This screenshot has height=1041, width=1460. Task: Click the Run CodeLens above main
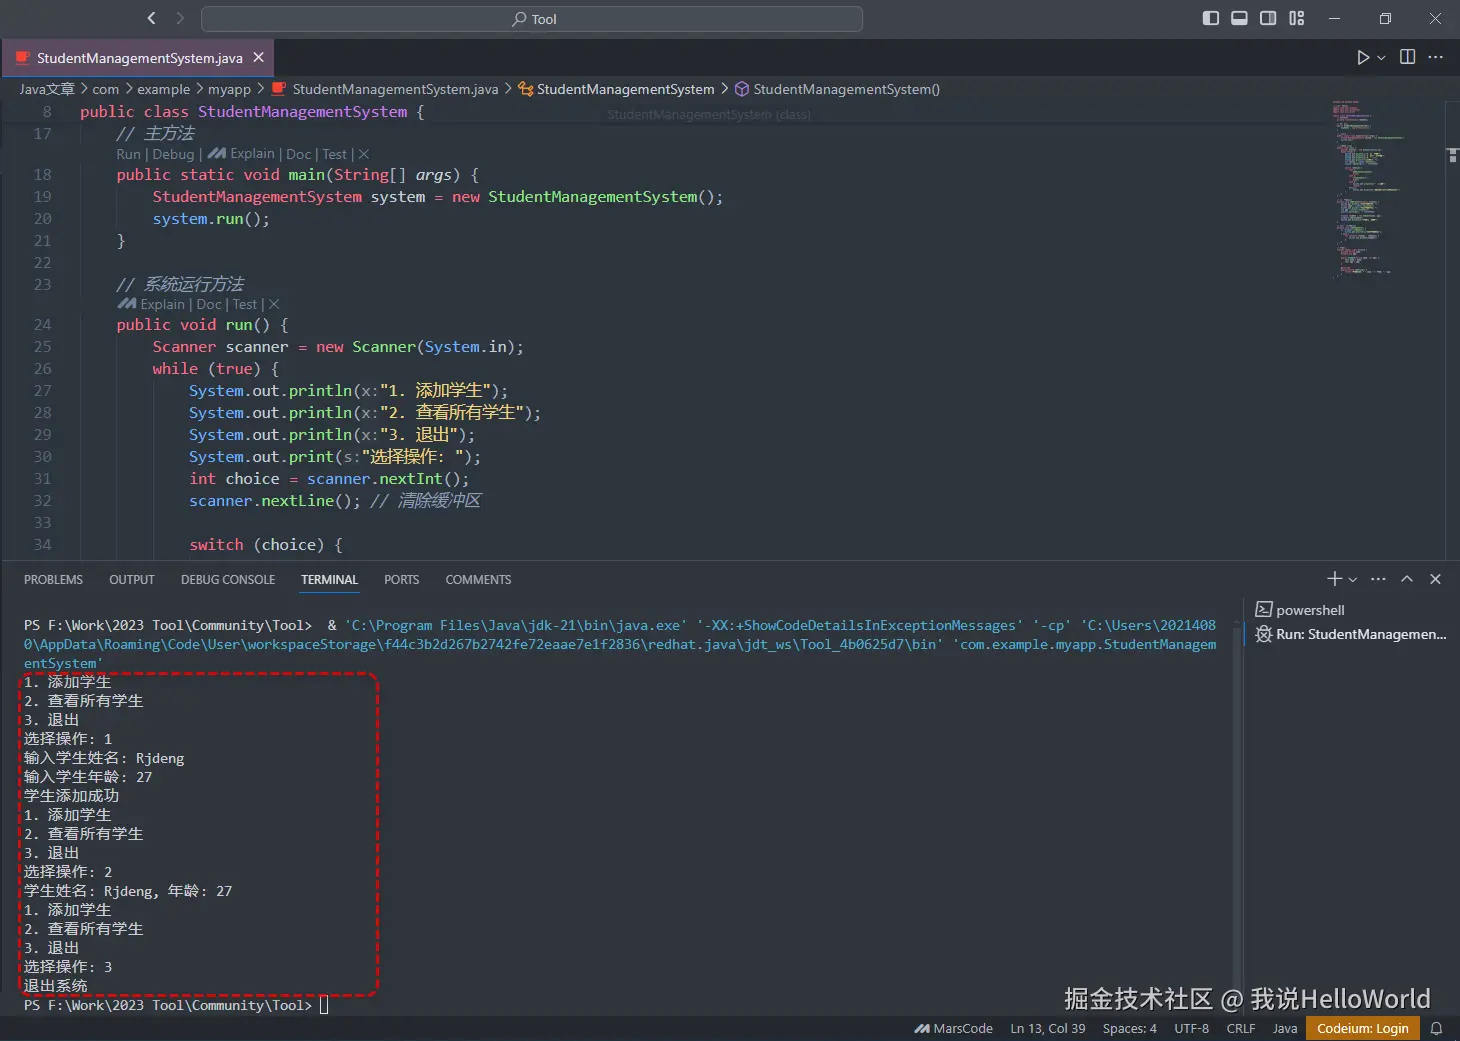128,154
